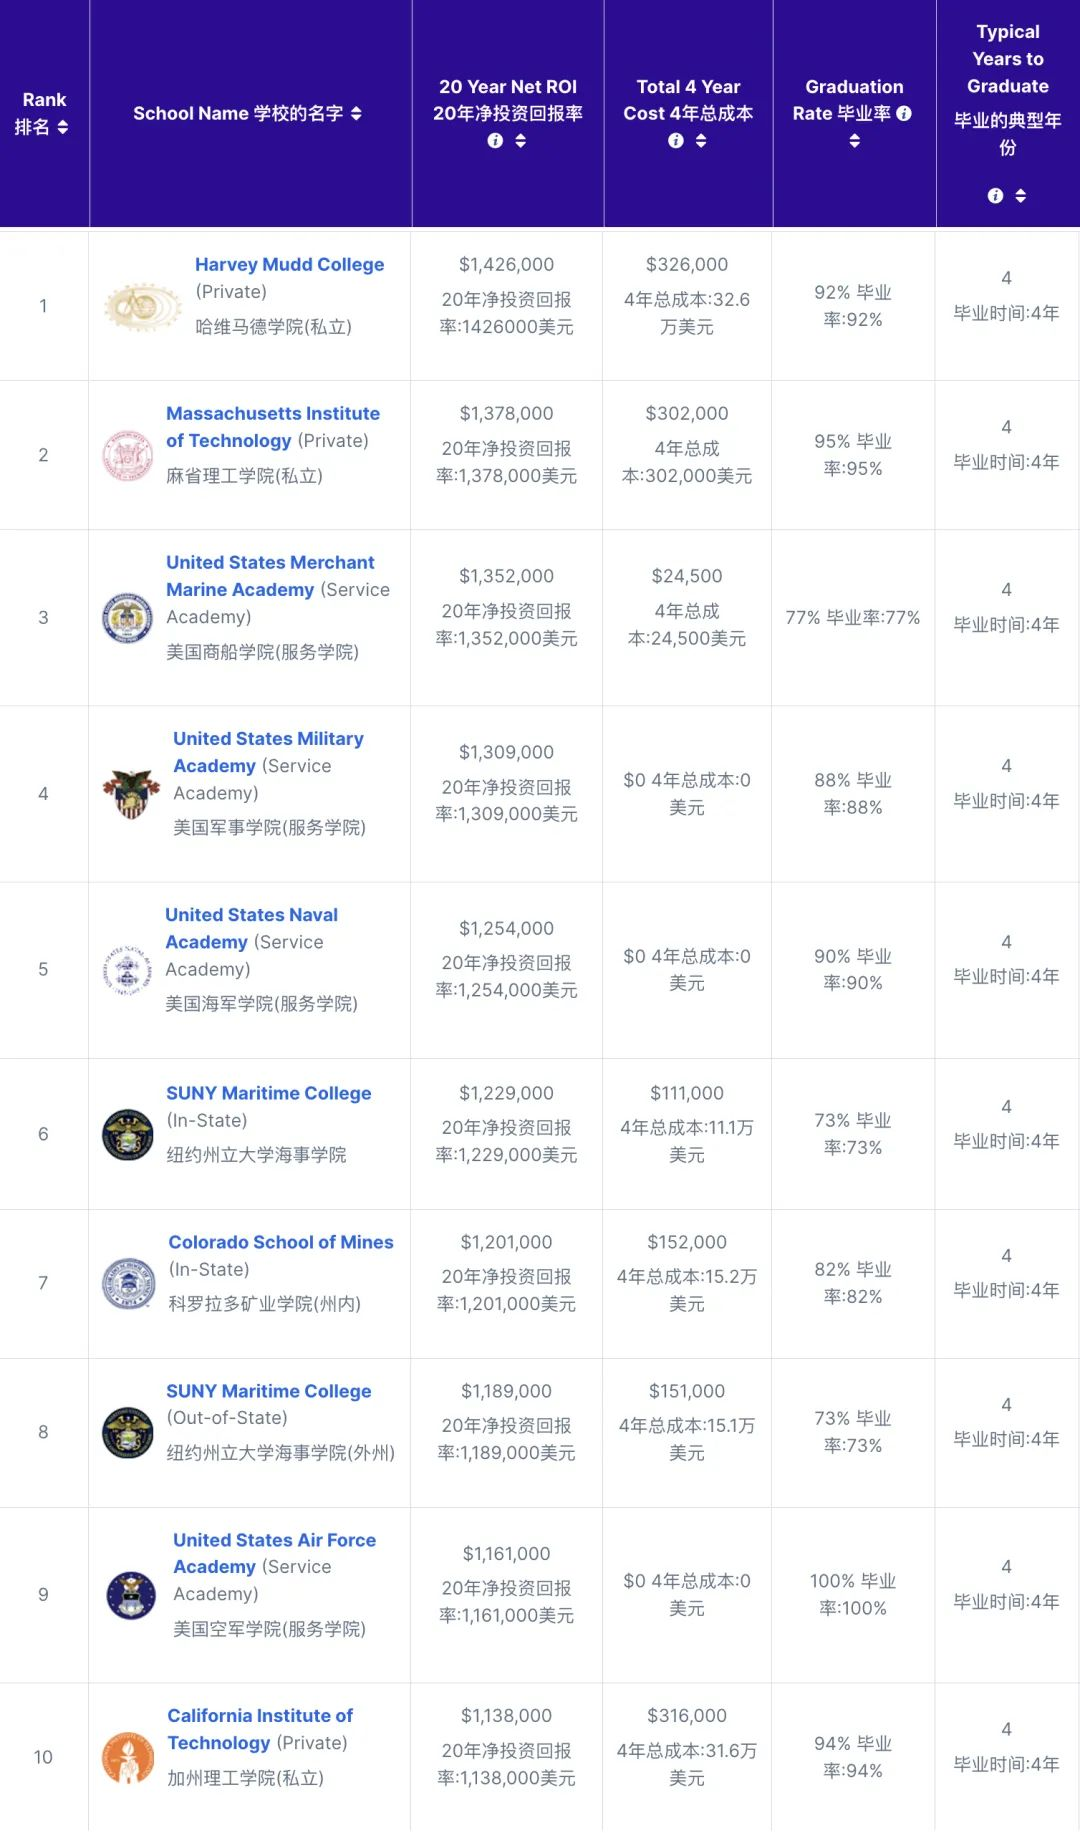Click the MIT seal logo
This screenshot has width=1080, height=1833.
(x=128, y=456)
